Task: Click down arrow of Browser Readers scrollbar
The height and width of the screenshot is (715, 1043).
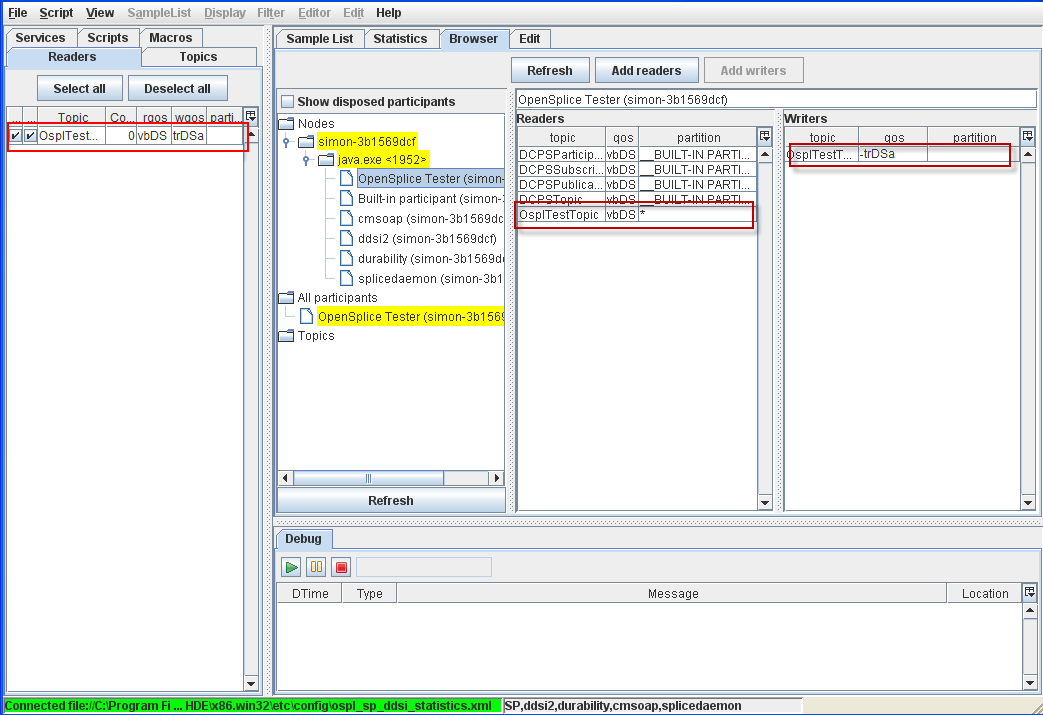Action: [764, 503]
